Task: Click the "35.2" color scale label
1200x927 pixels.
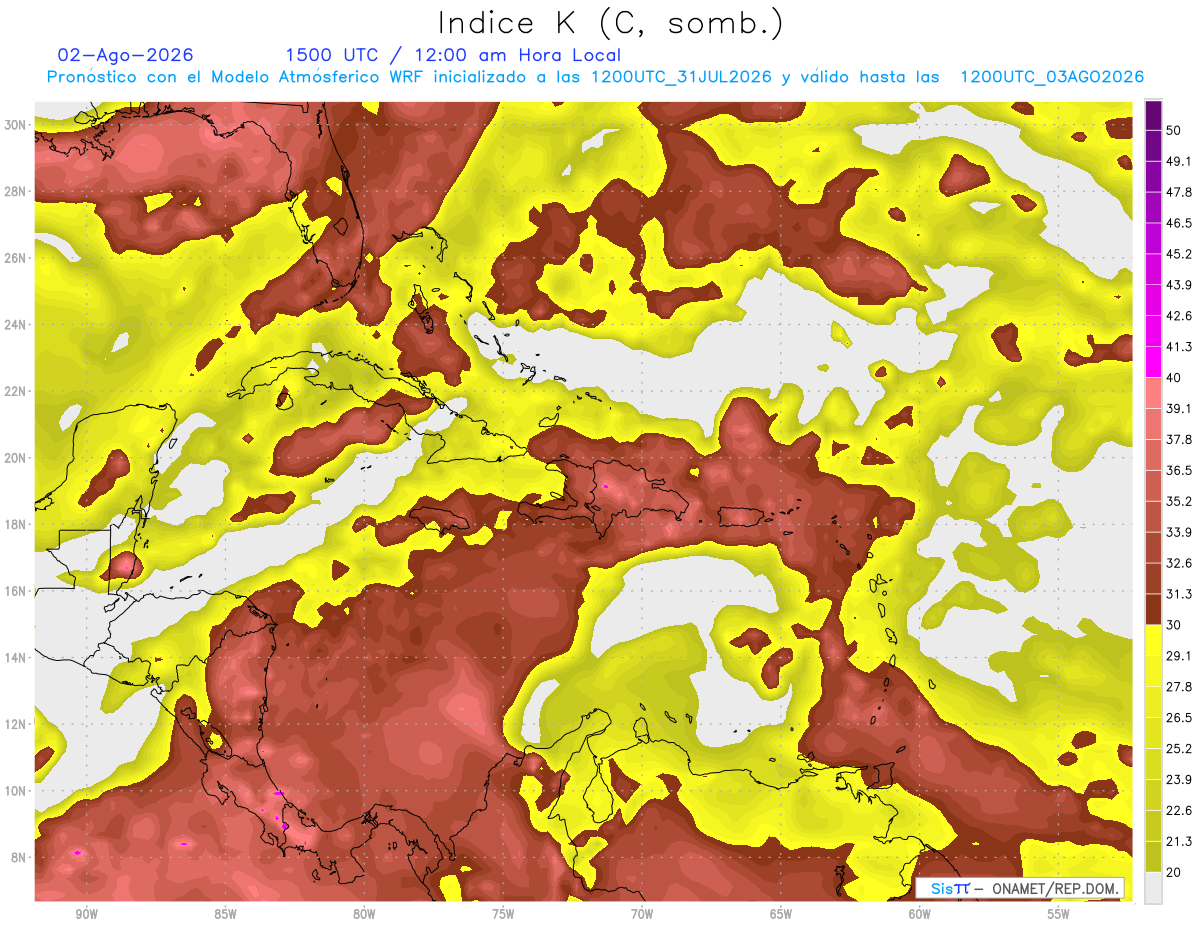Action: tap(1179, 502)
